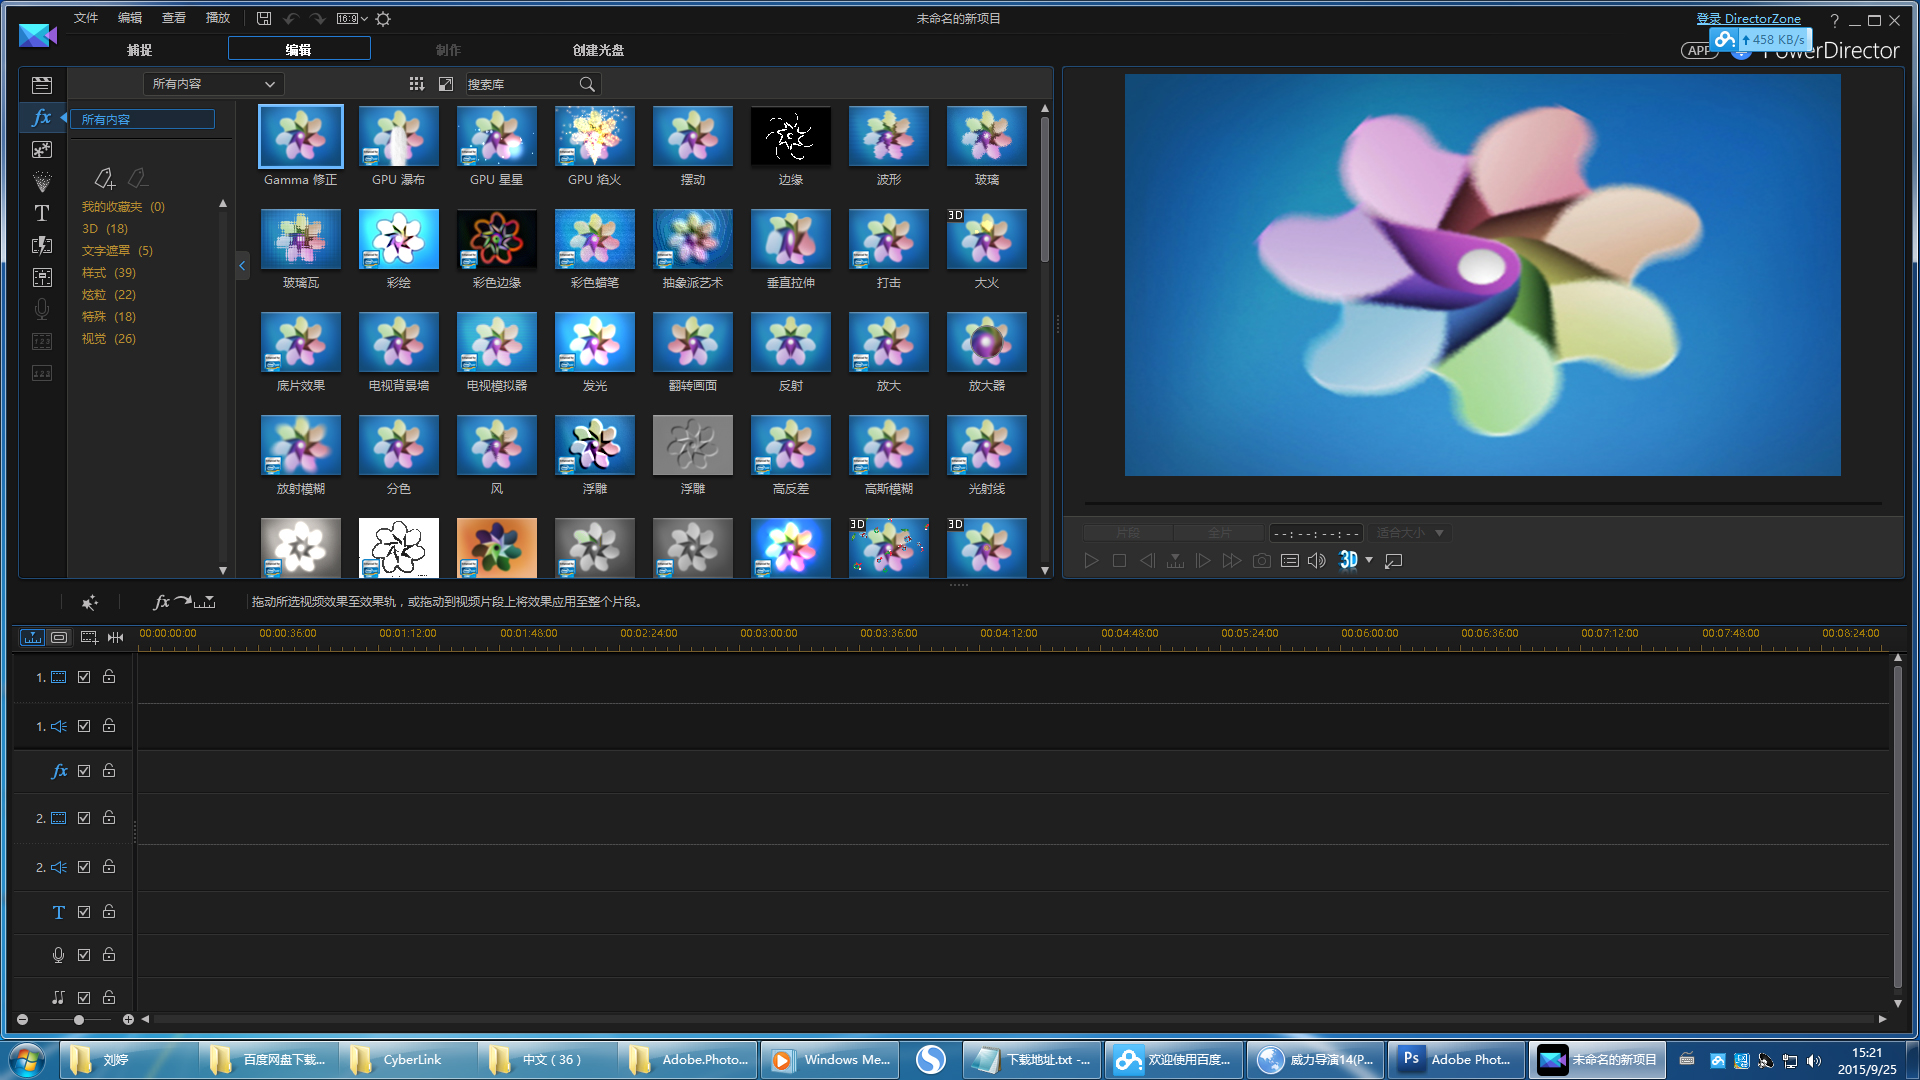Click the library expand/undock icon
Screen dimensions: 1920x1080
click(x=446, y=84)
